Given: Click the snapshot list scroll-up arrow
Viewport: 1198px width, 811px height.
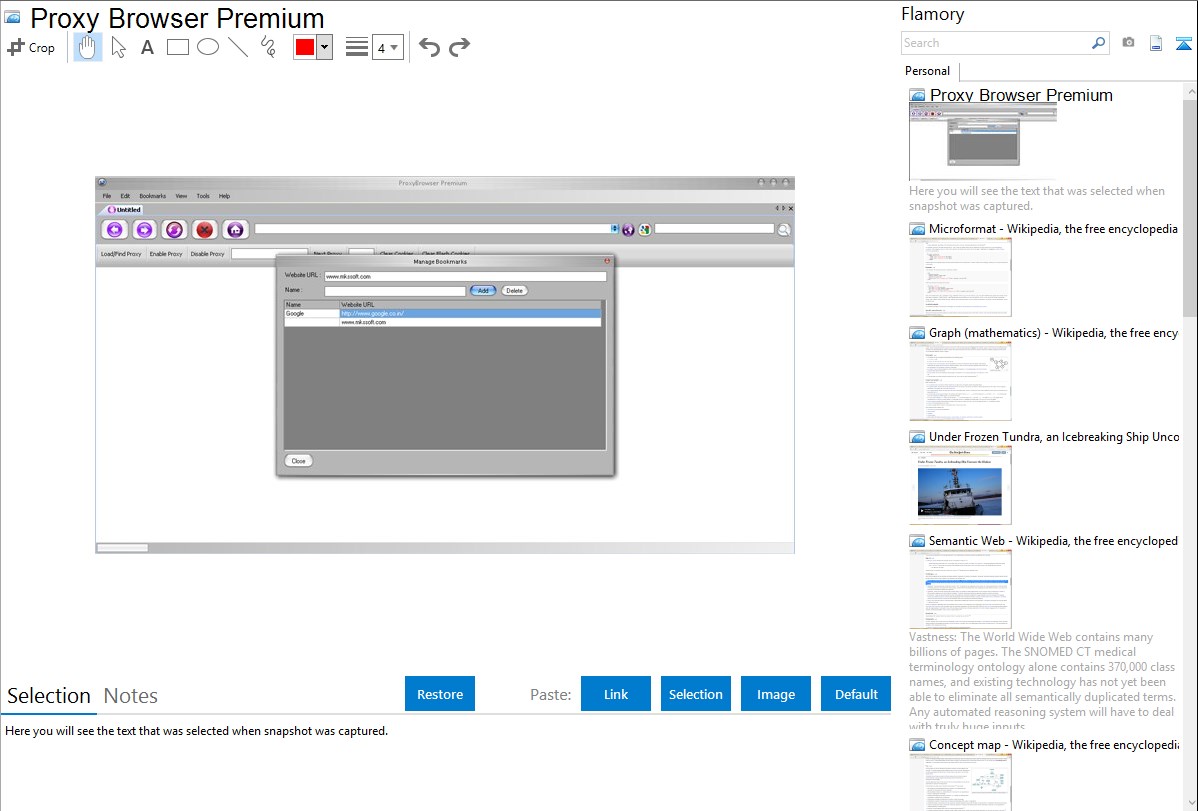Looking at the screenshot, I should point(1190,92).
